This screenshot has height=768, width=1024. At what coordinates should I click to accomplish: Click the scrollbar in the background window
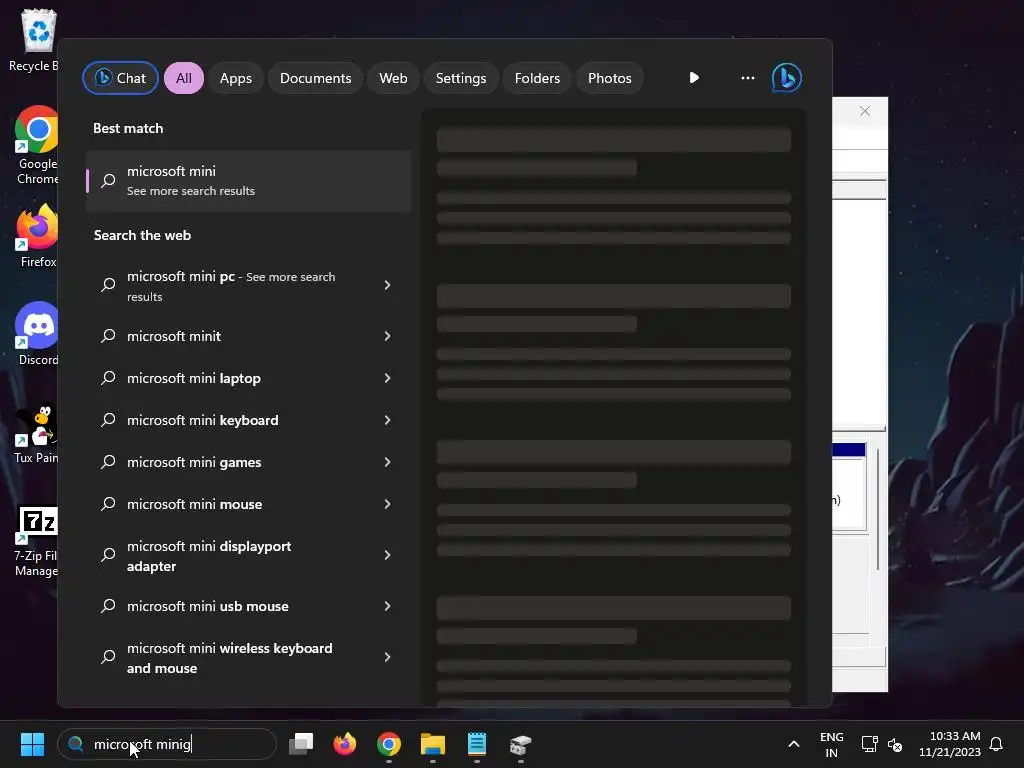[878, 509]
